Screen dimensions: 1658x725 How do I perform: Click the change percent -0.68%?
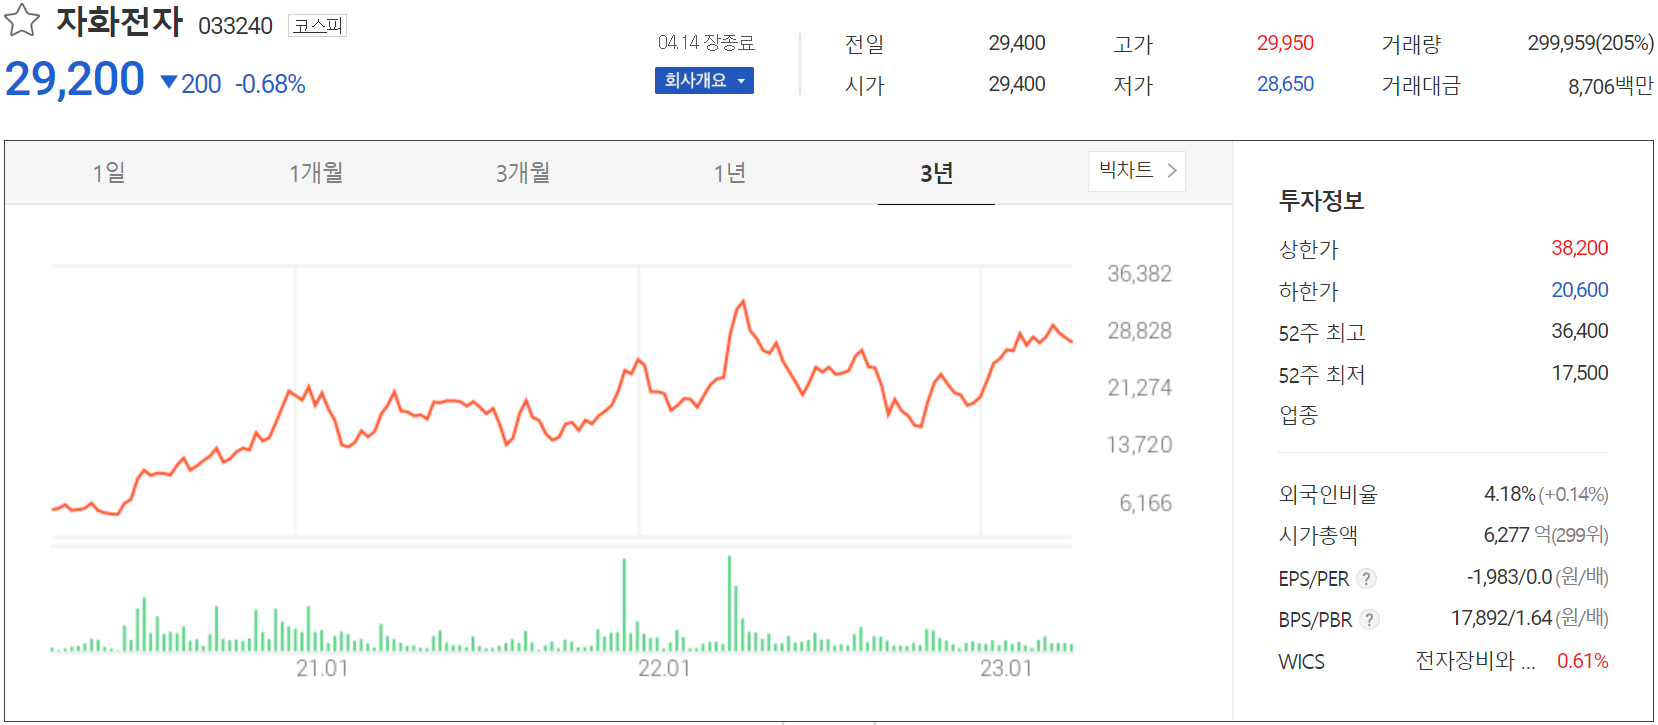pos(270,84)
